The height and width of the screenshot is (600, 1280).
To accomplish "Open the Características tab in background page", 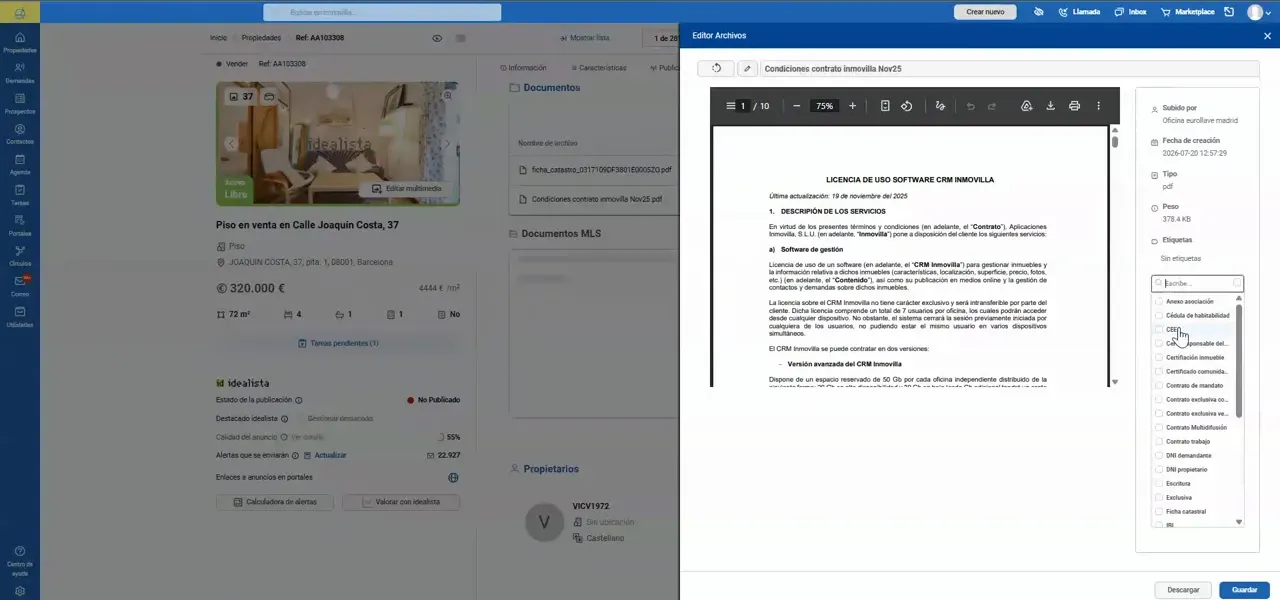I will [x=599, y=68].
